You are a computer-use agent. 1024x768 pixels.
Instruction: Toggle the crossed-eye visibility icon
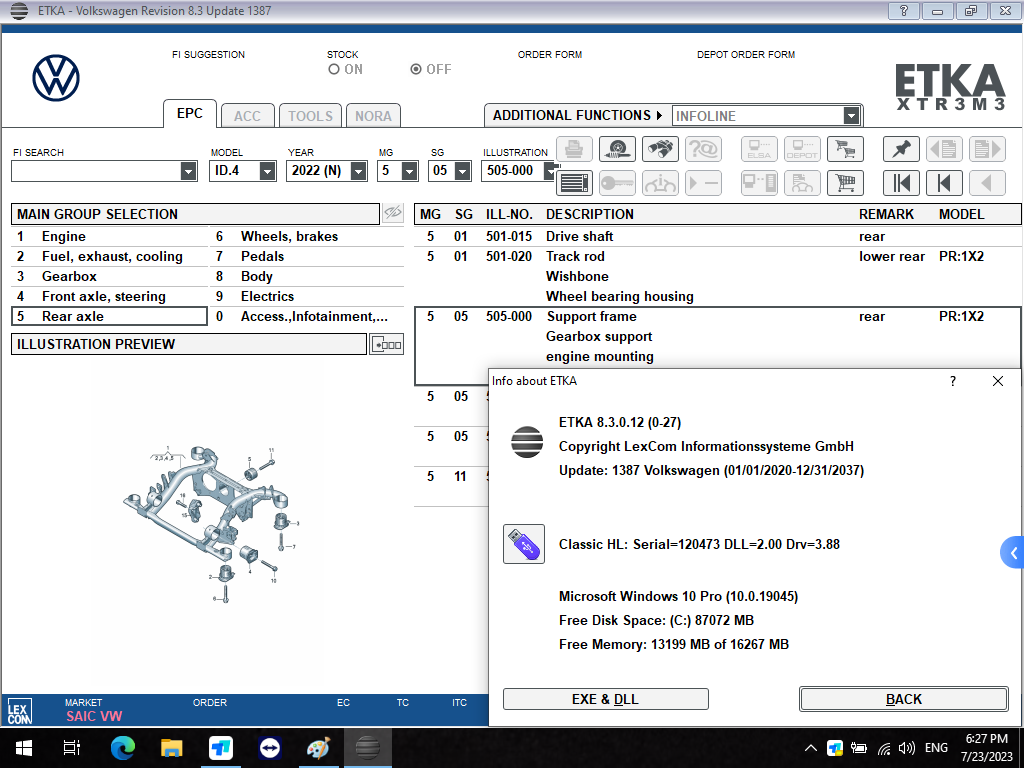point(393,213)
